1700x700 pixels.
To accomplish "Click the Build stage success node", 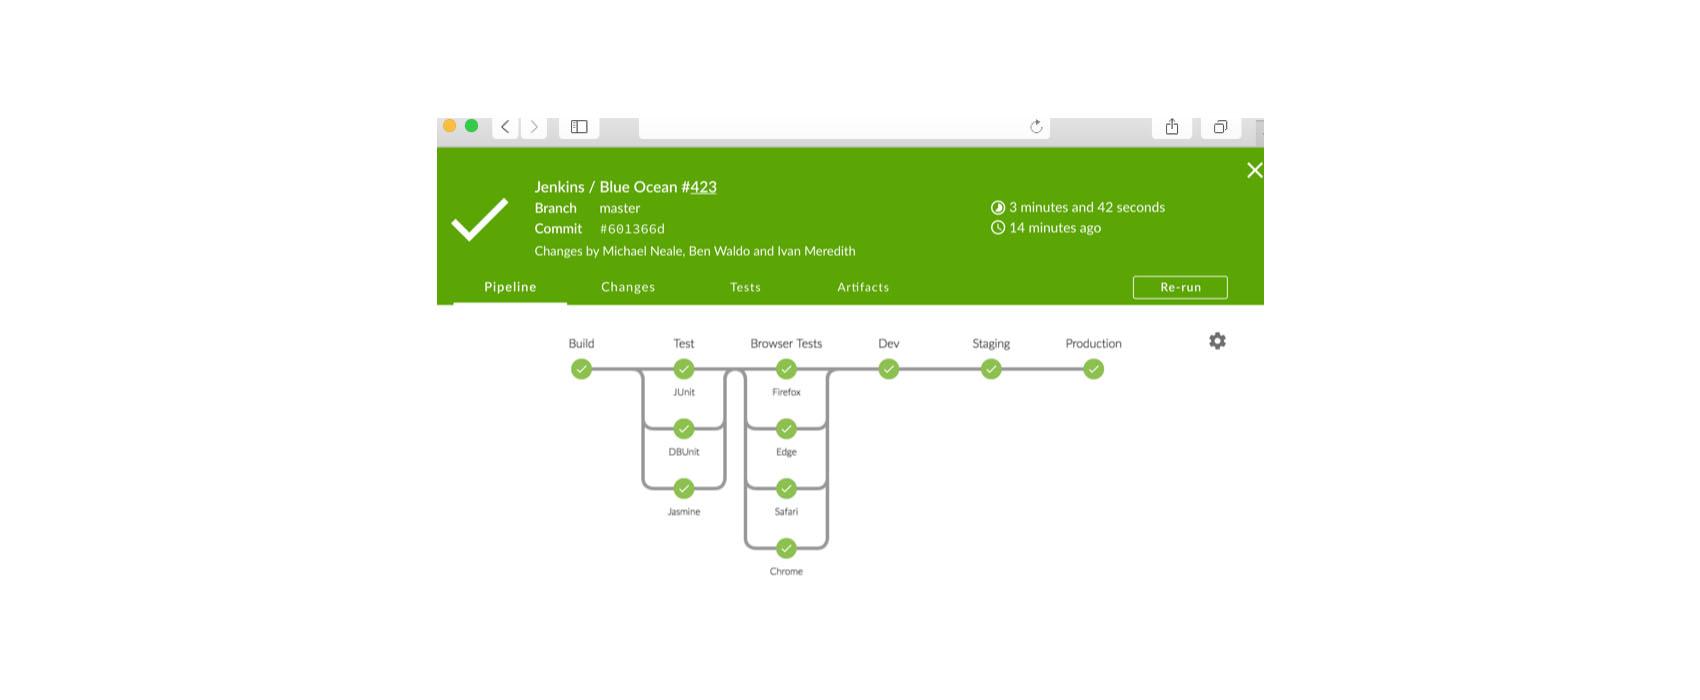I will (581, 369).
